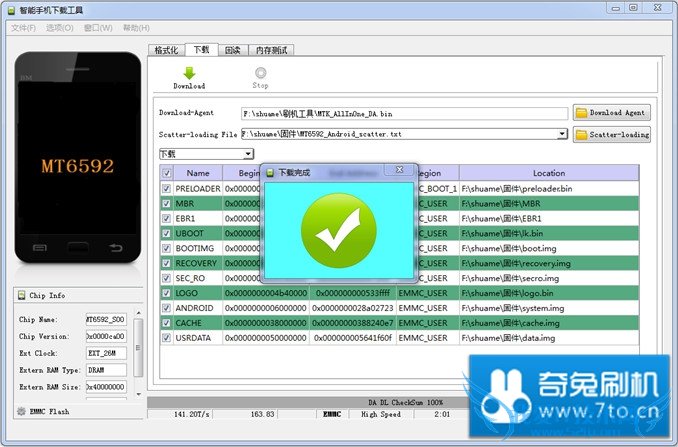Click the 141.20T/s speed status
The height and width of the screenshot is (447, 678).
click(191, 414)
